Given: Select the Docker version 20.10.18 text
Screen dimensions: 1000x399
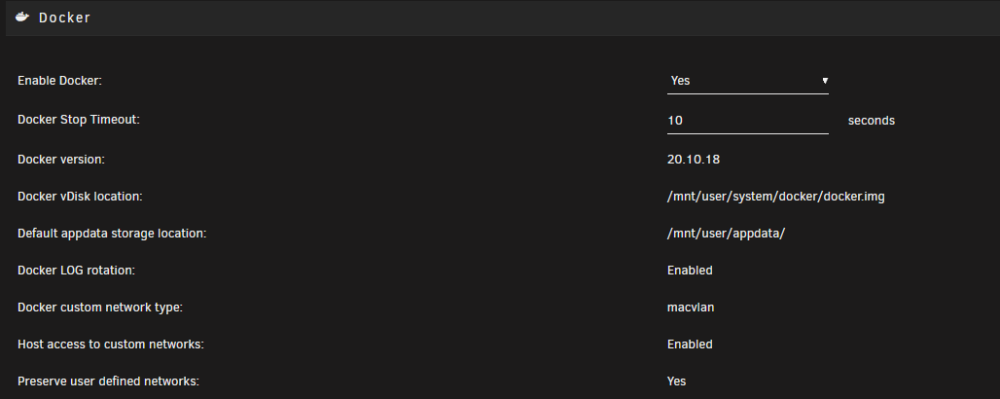Looking at the screenshot, I should pyautogui.click(x=693, y=159).
